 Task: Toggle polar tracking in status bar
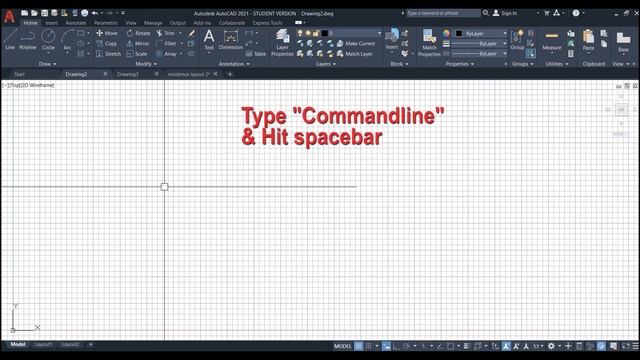point(407,346)
